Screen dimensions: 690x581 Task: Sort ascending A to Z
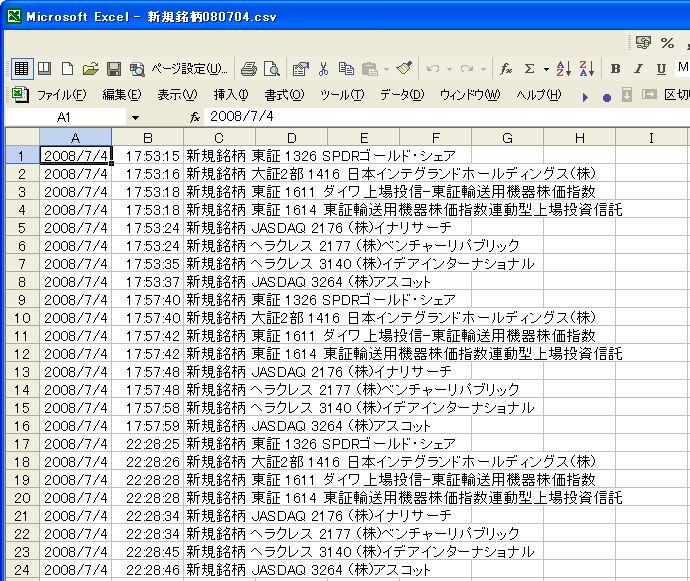[563, 69]
